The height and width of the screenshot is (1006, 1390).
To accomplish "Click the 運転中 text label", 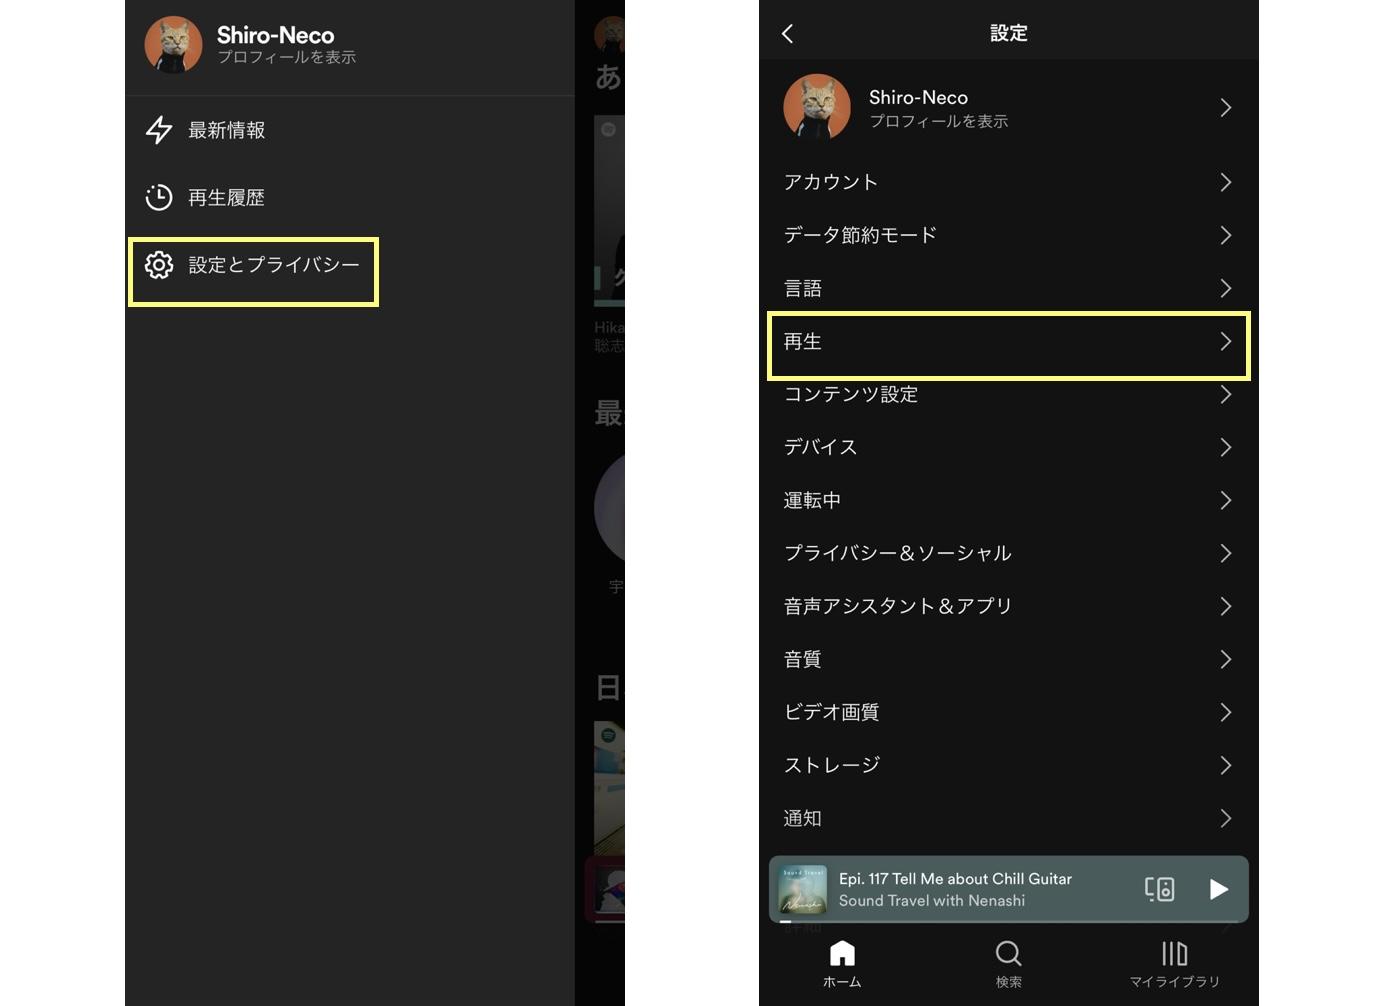I will [812, 500].
